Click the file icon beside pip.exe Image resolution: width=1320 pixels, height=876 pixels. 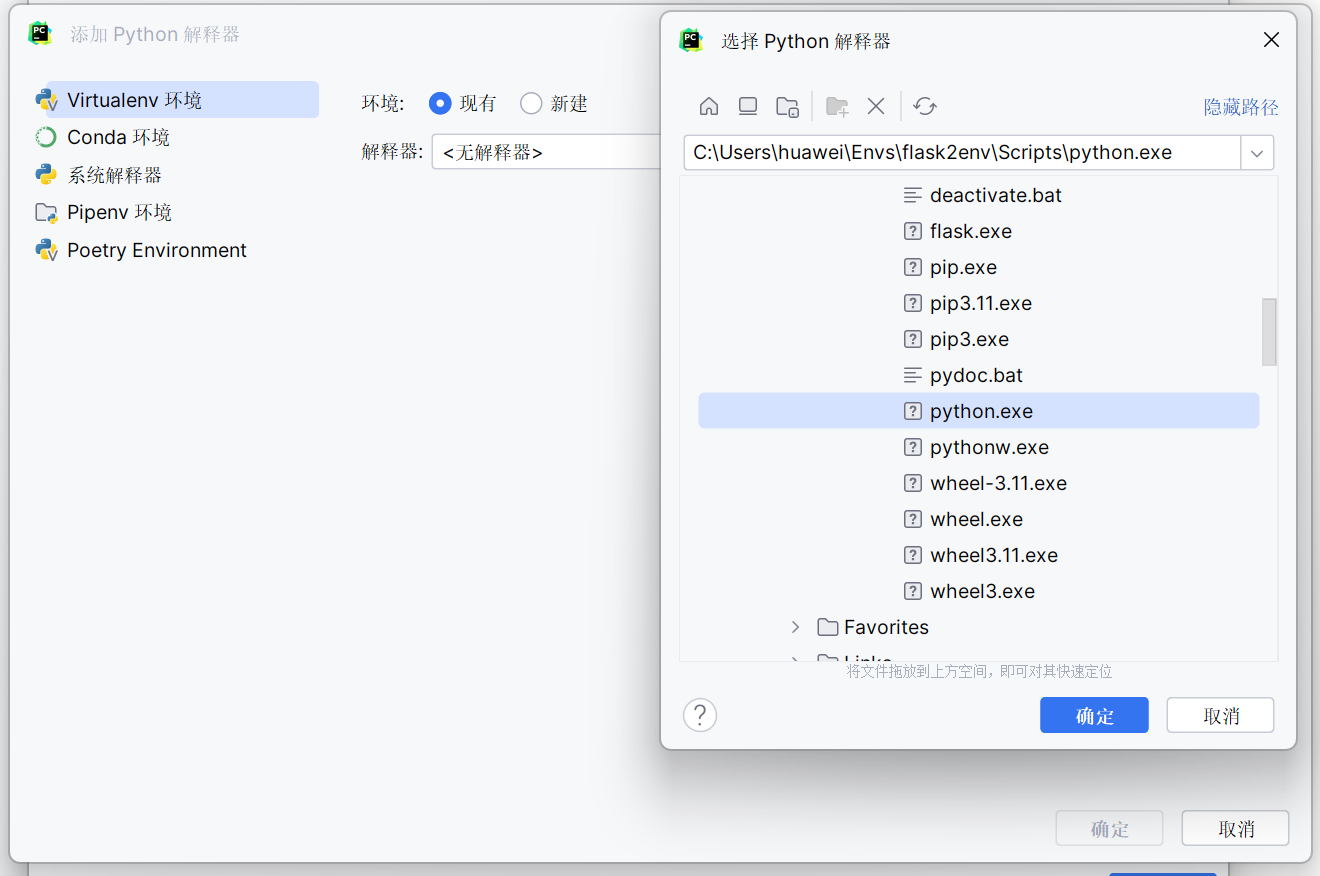912,267
